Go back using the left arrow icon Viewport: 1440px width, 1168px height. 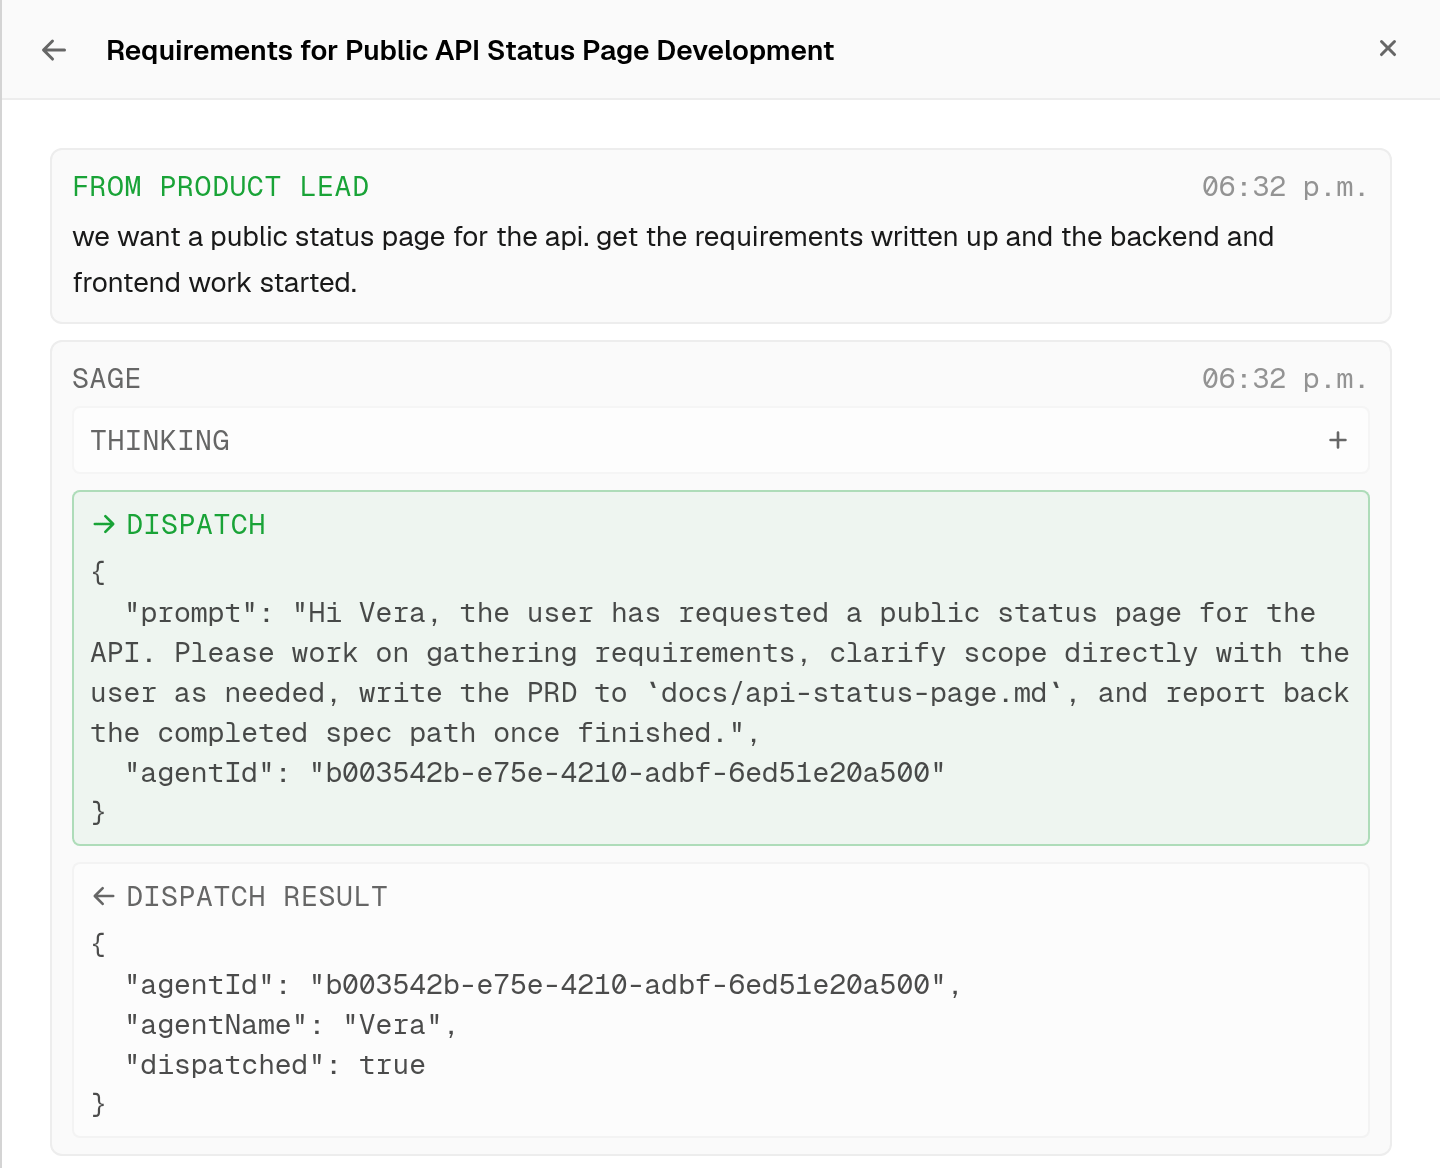click(54, 50)
